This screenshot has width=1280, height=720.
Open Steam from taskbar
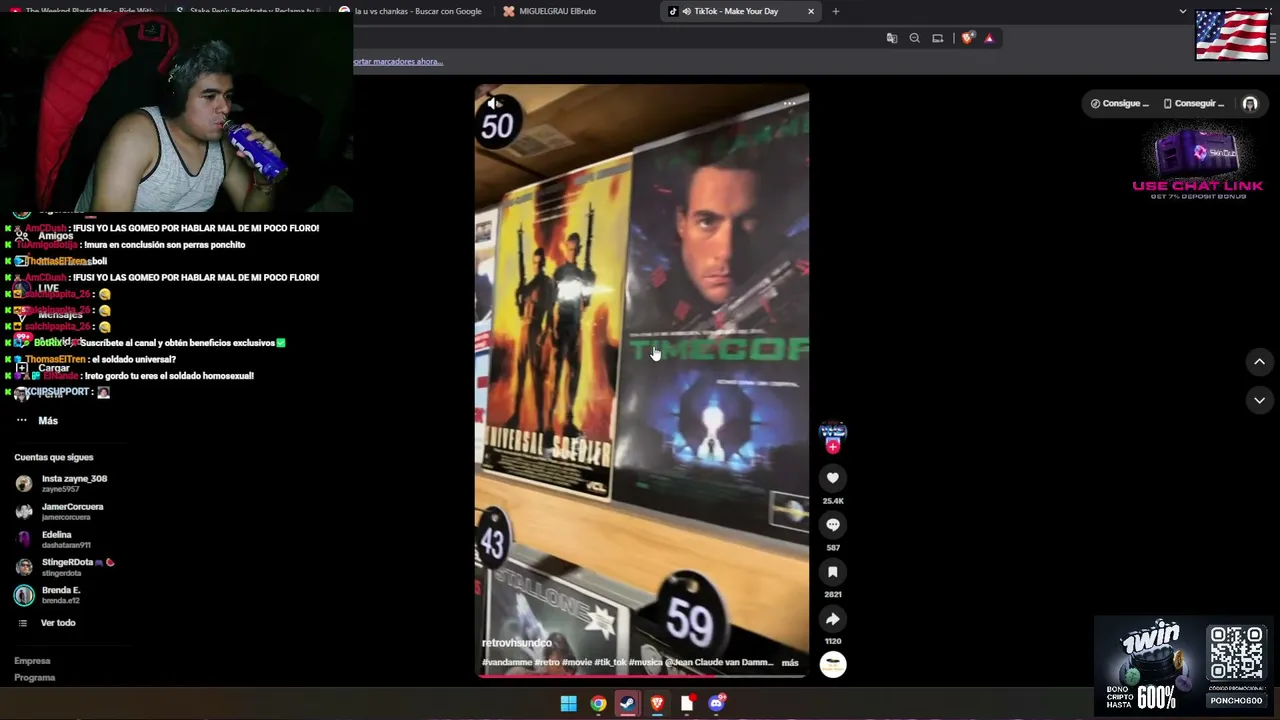click(627, 704)
